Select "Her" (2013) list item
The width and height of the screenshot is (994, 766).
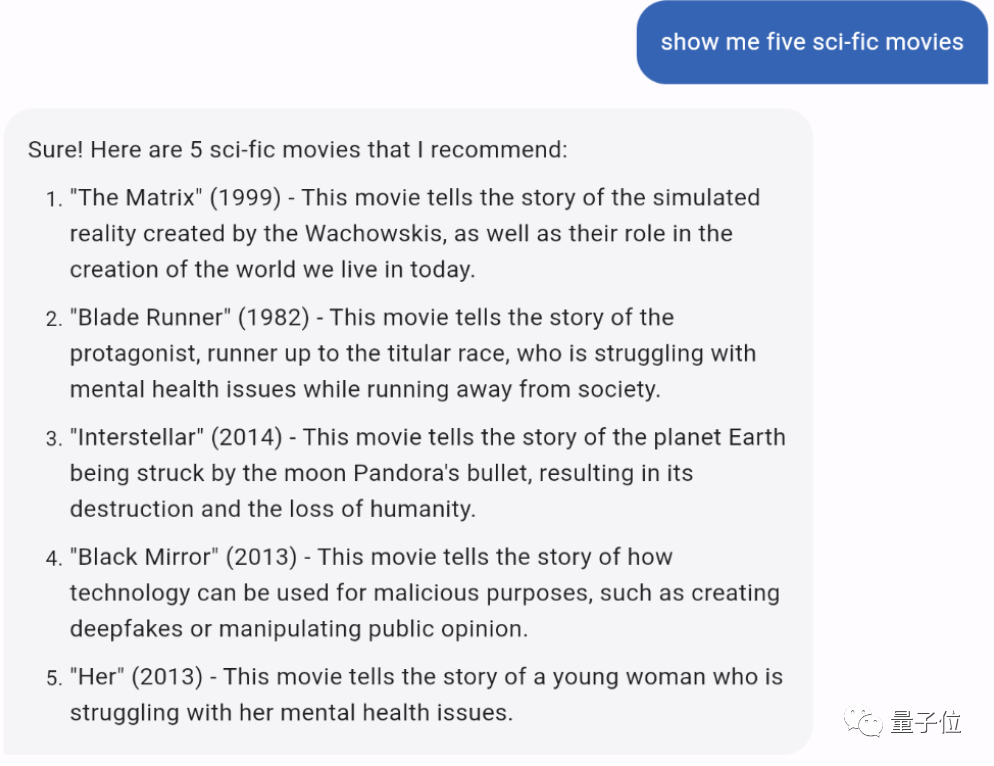coord(415,695)
